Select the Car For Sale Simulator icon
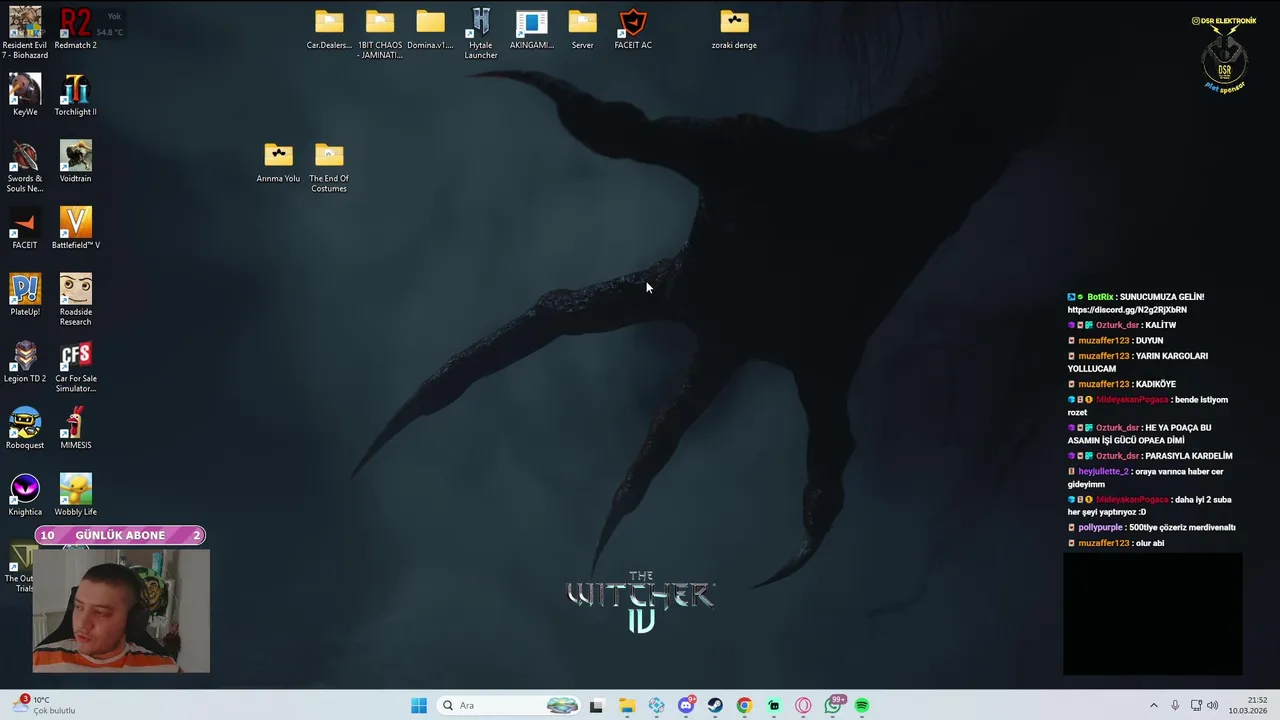1280x720 pixels. pyautogui.click(x=76, y=367)
